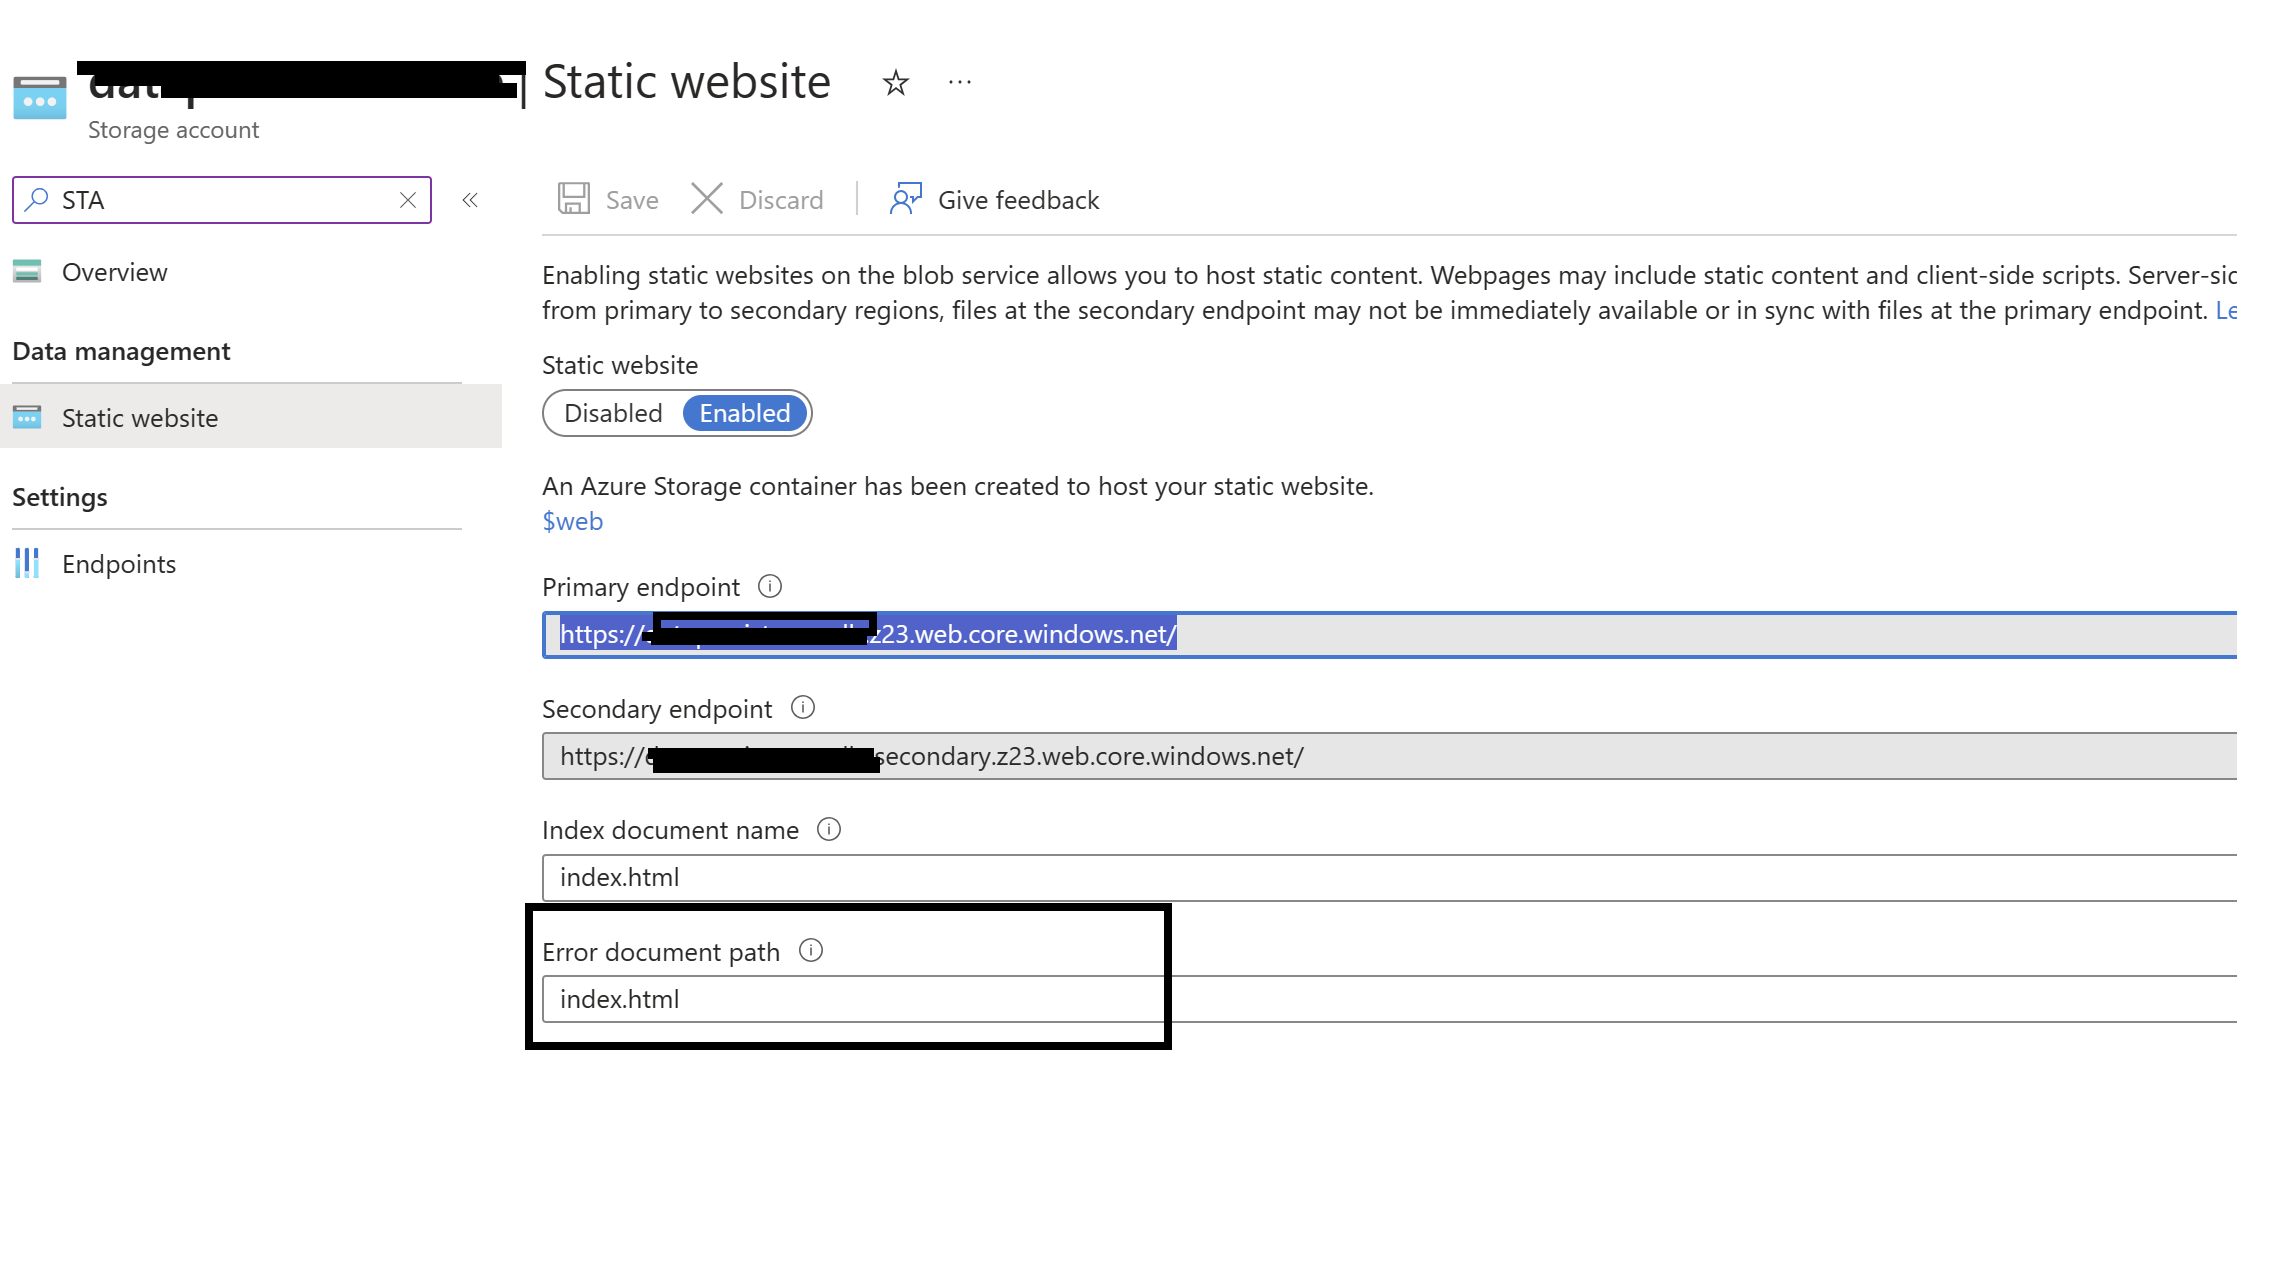Show info for Index document name
Screen dimensions: 2282x1281
(x=829, y=829)
